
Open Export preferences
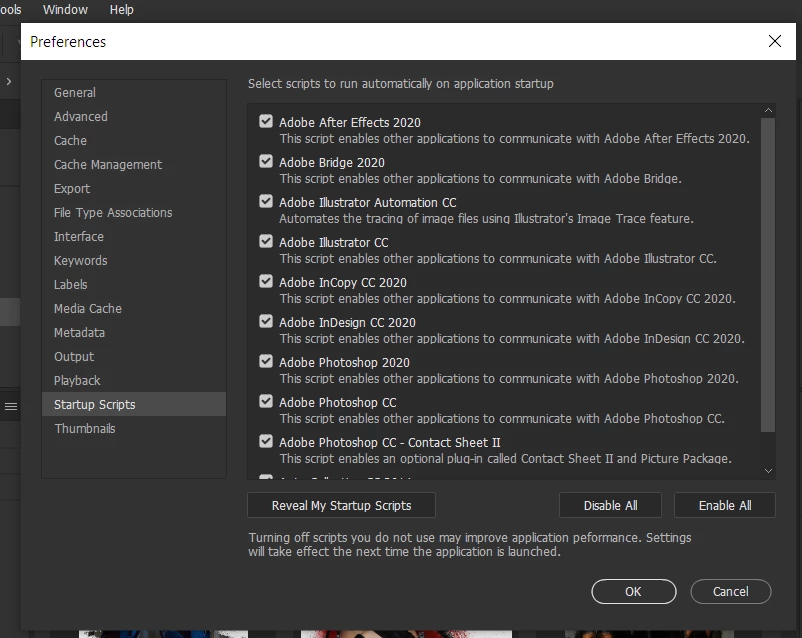point(133,189)
